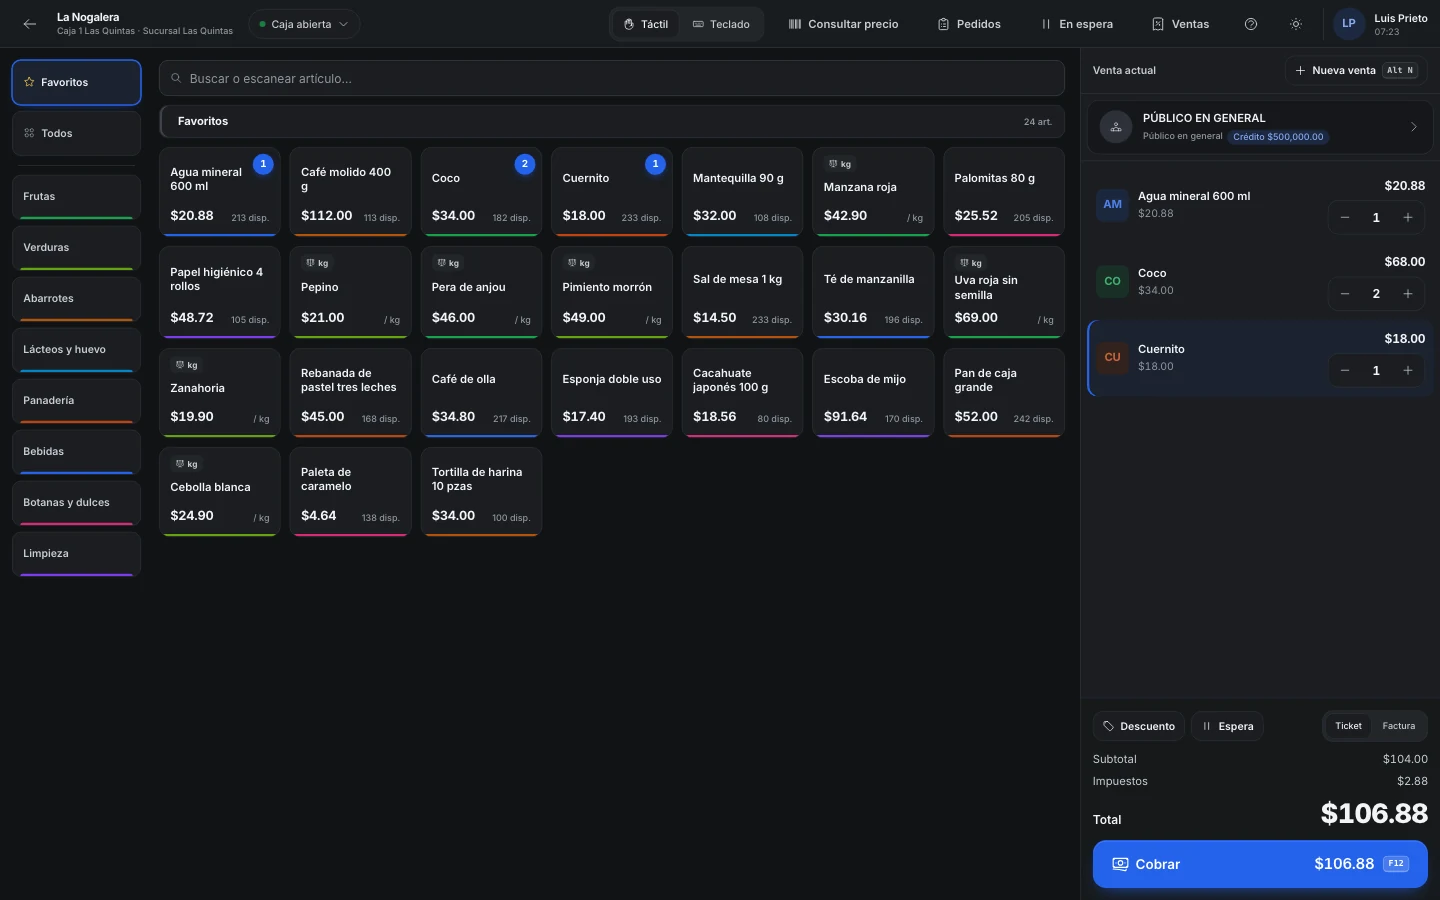The height and width of the screenshot is (900, 1440).
Task: Add Manzana roja to the sale
Action: coord(873,192)
